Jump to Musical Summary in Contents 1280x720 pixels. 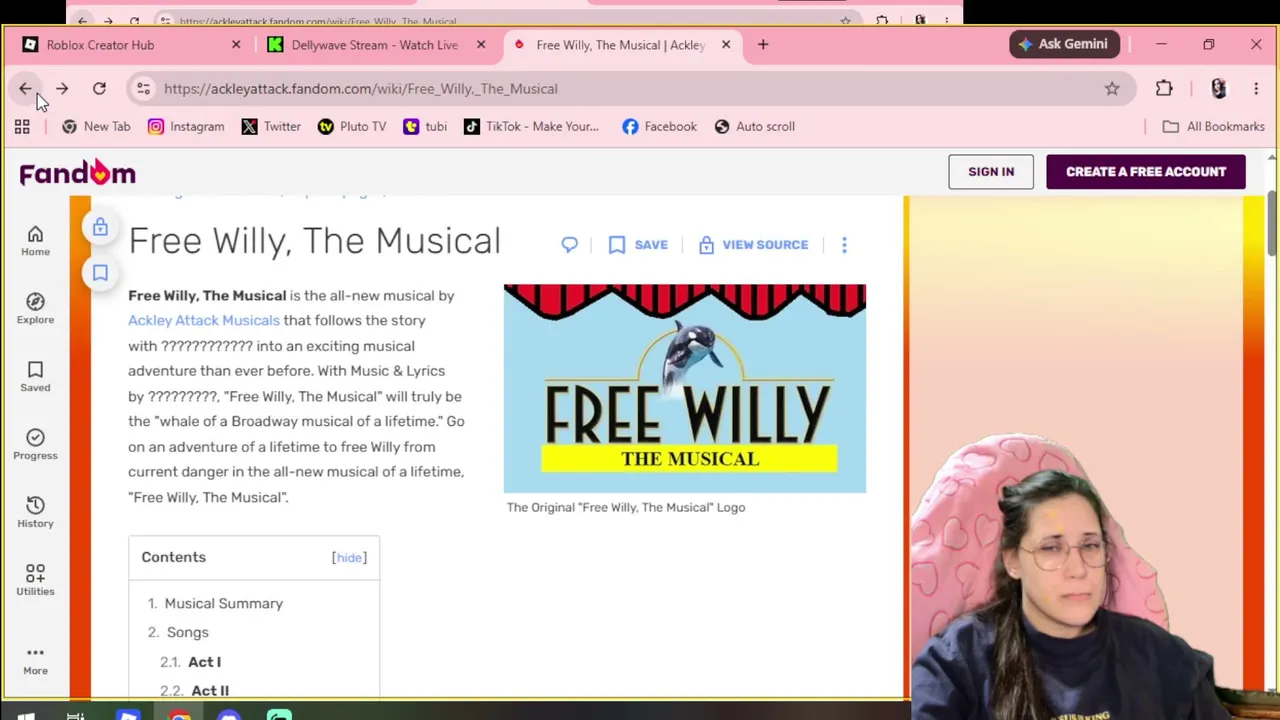224,603
